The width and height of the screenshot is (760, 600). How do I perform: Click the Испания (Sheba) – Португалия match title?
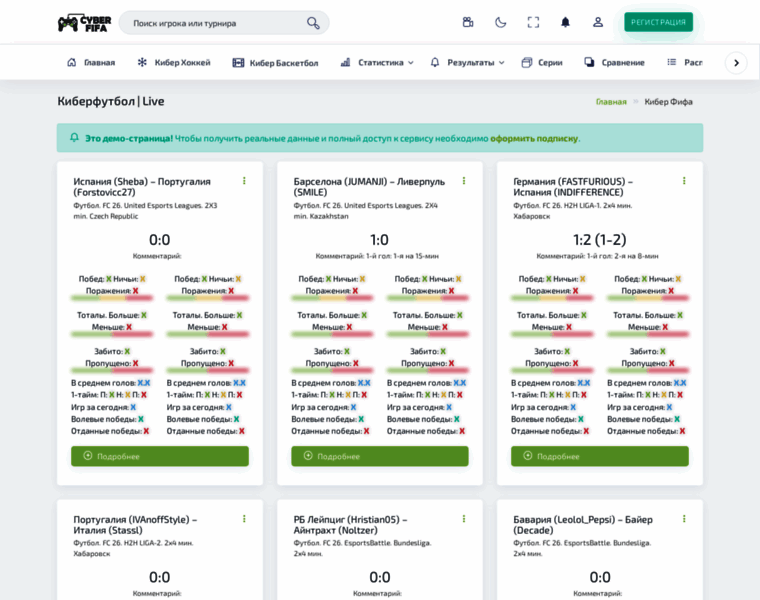click(142, 187)
